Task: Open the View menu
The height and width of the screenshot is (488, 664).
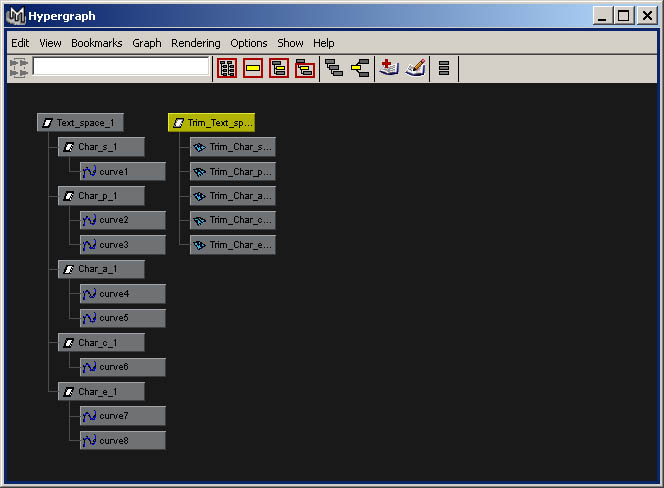Action: [50, 43]
